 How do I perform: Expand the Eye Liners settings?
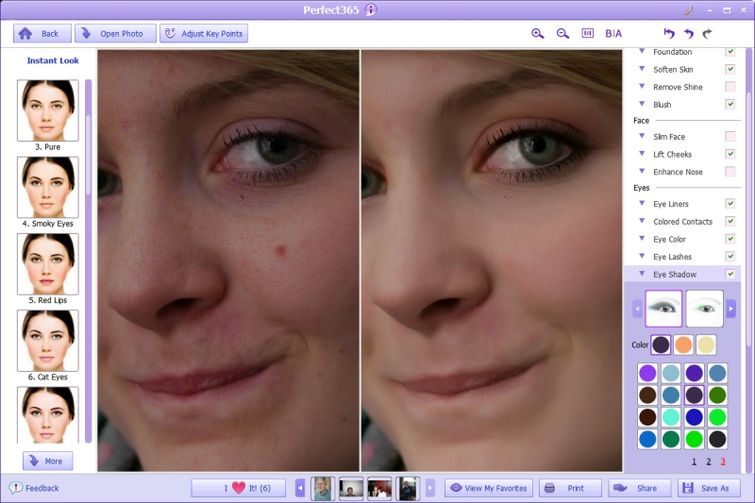coord(642,203)
